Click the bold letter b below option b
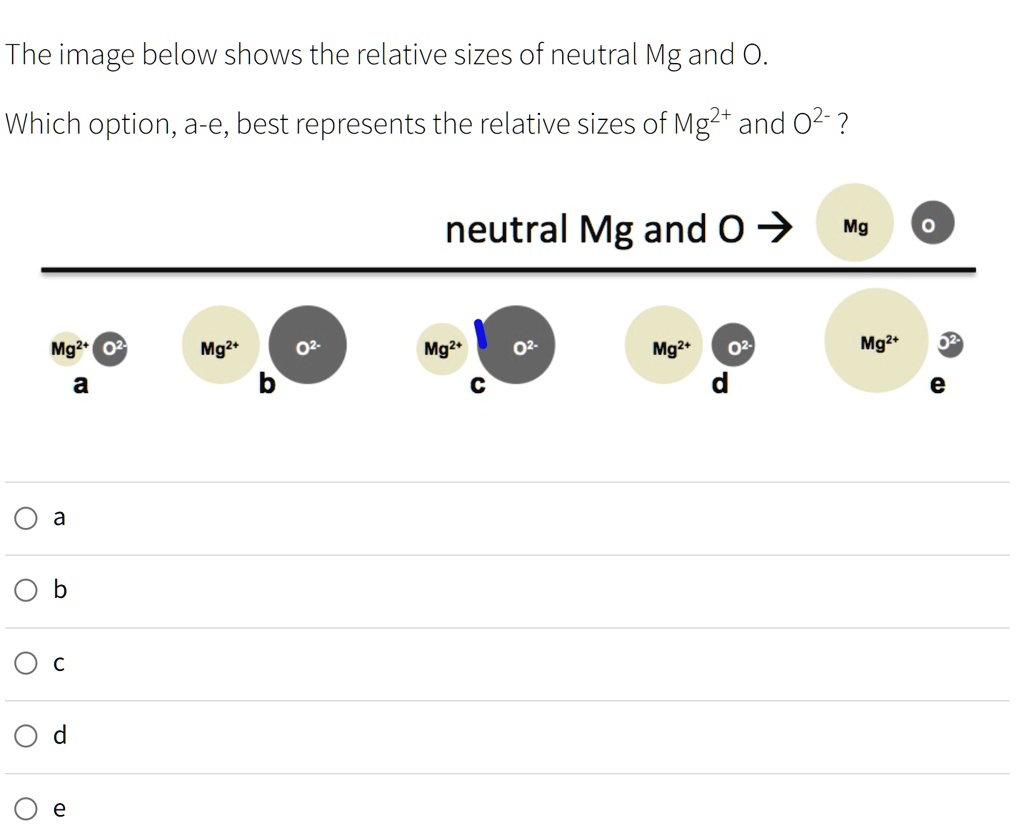 coord(266,384)
